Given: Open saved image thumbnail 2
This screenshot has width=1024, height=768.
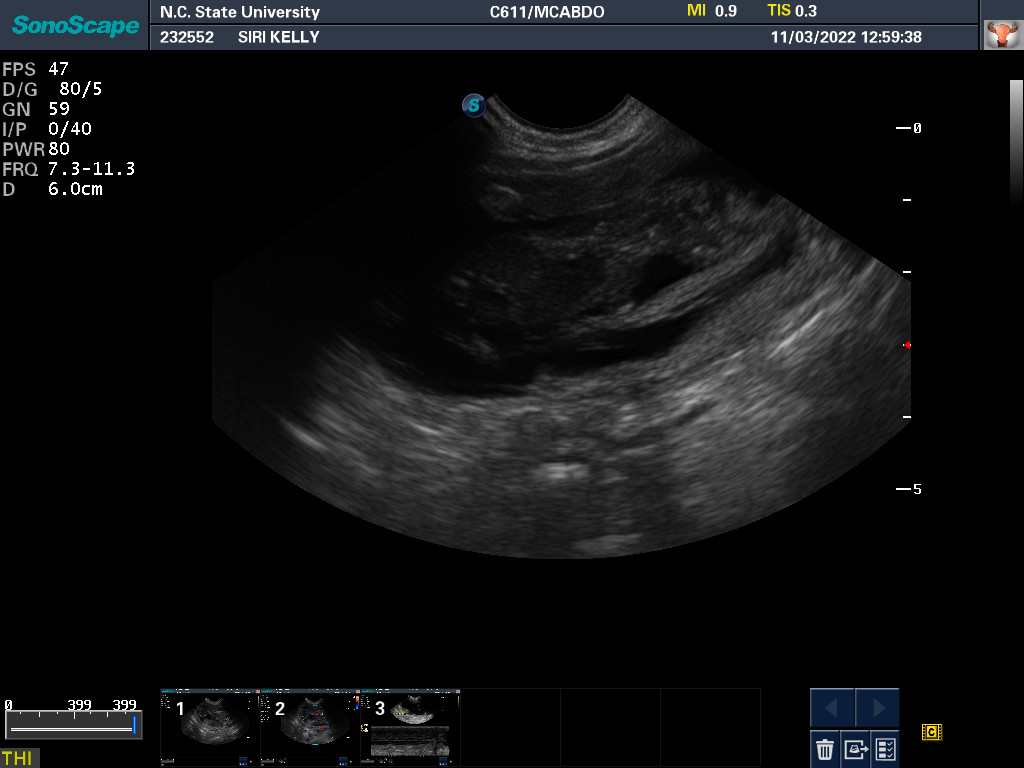Looking at the screenshot, I should pyautogui.click(x=310, y=727).
